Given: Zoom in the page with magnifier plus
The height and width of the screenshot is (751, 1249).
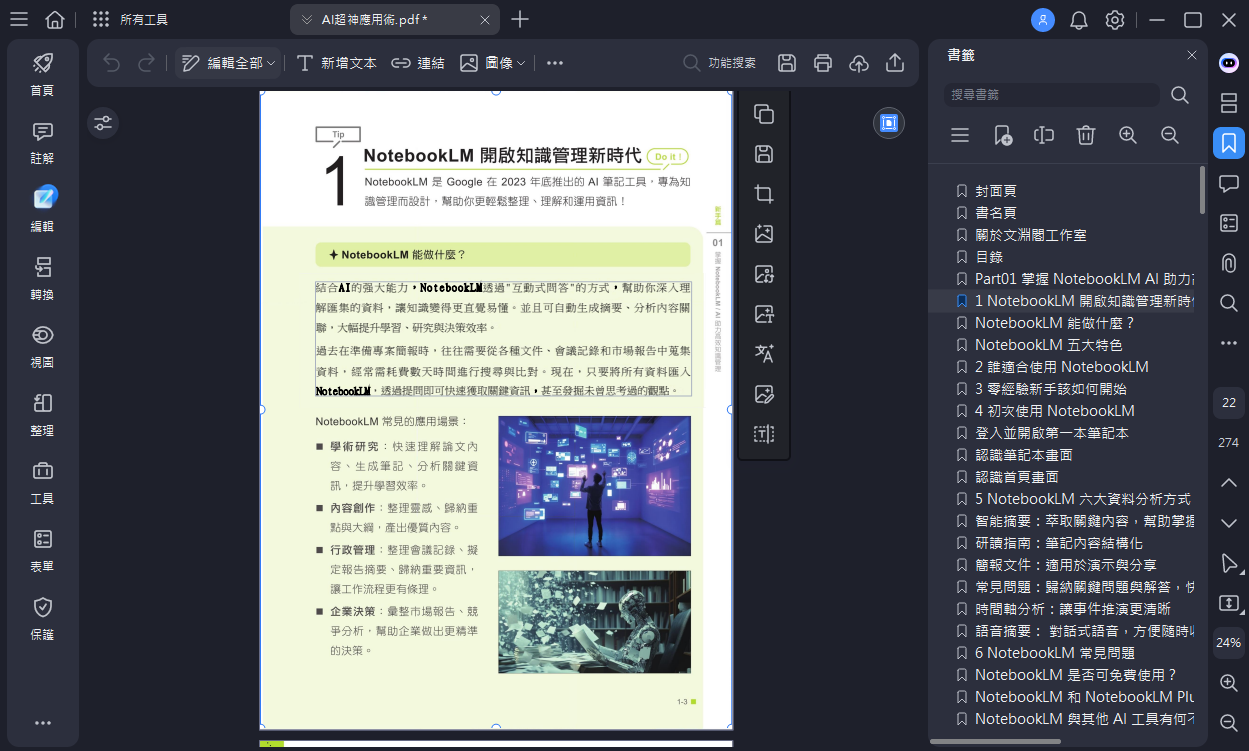Looking at the screenshot, I should coord(1229,683).
